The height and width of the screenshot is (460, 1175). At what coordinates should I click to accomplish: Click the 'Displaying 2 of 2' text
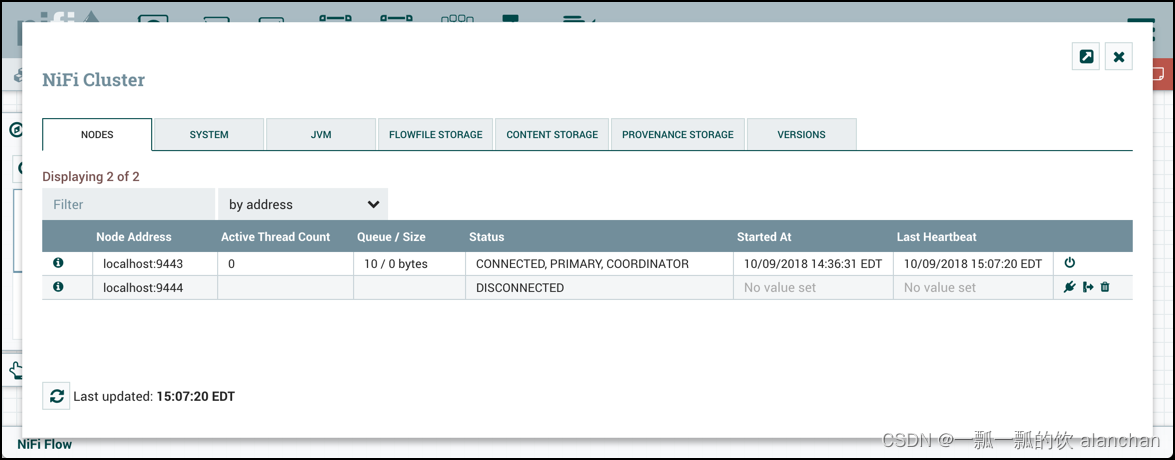91,177
